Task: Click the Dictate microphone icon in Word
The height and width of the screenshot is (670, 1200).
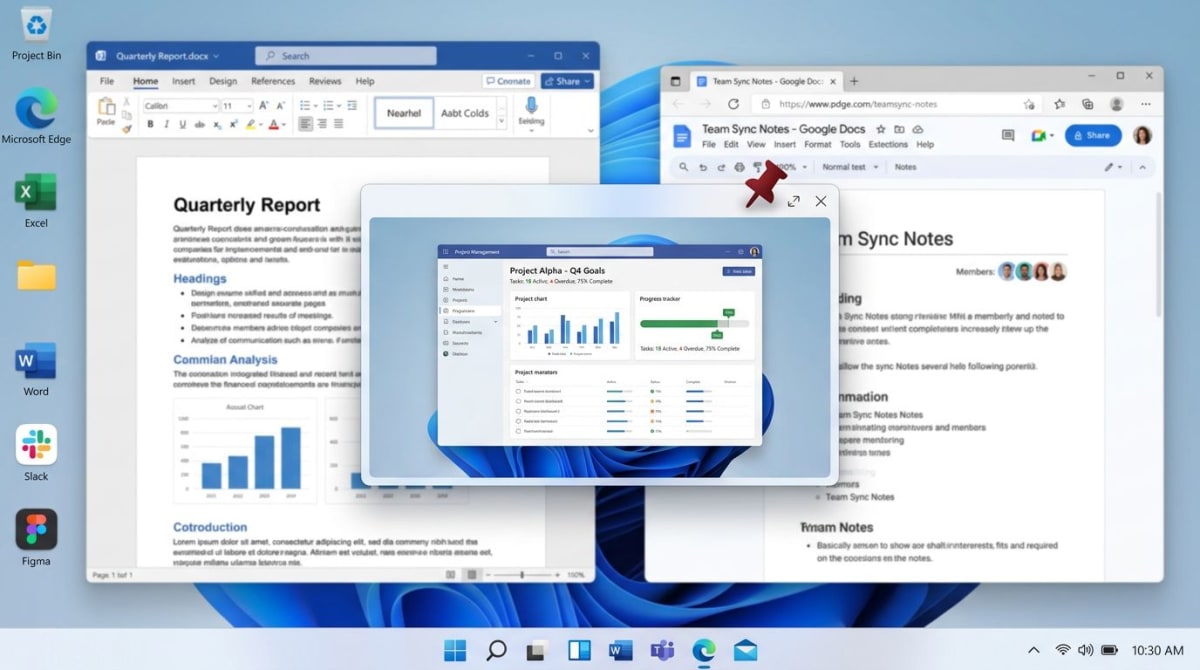Action: (x=531, y=106)
